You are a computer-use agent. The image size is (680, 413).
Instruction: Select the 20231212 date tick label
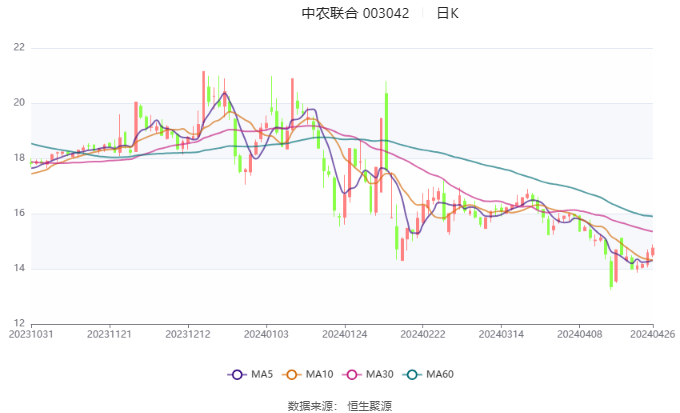(187, 332)
